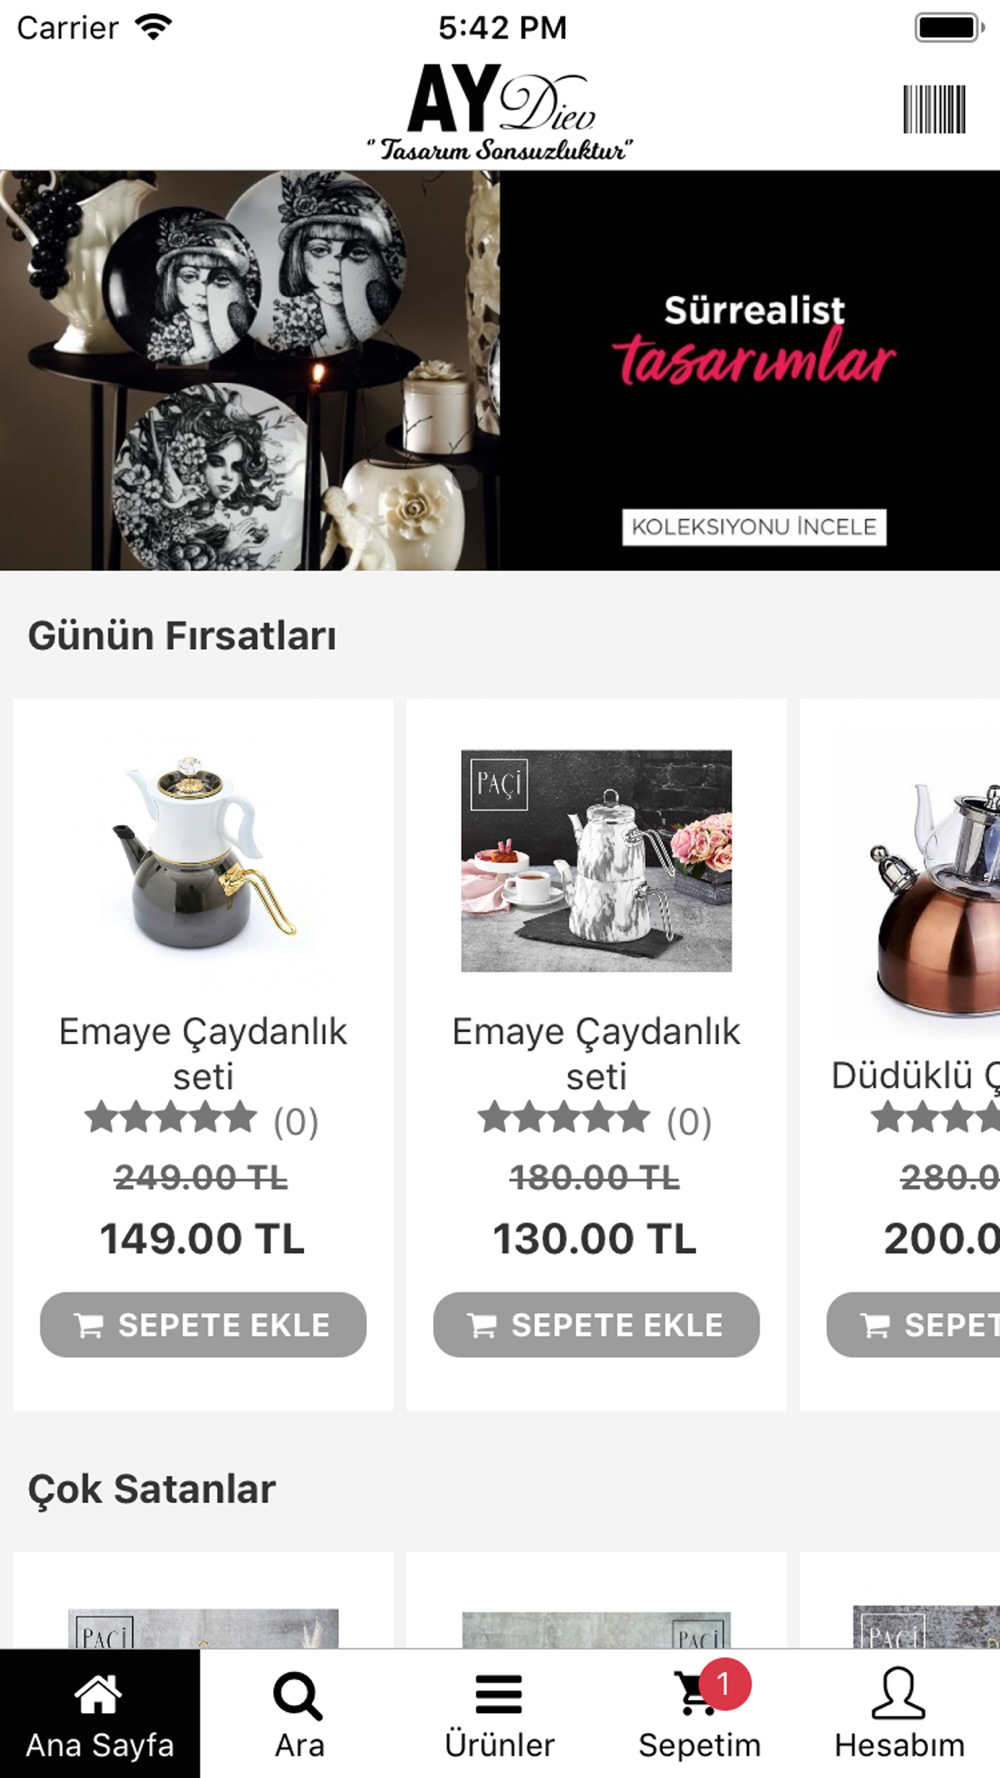Open the marble teapot product image
This screenshot has height=1778, width=1000.
[x=596, y=860]
